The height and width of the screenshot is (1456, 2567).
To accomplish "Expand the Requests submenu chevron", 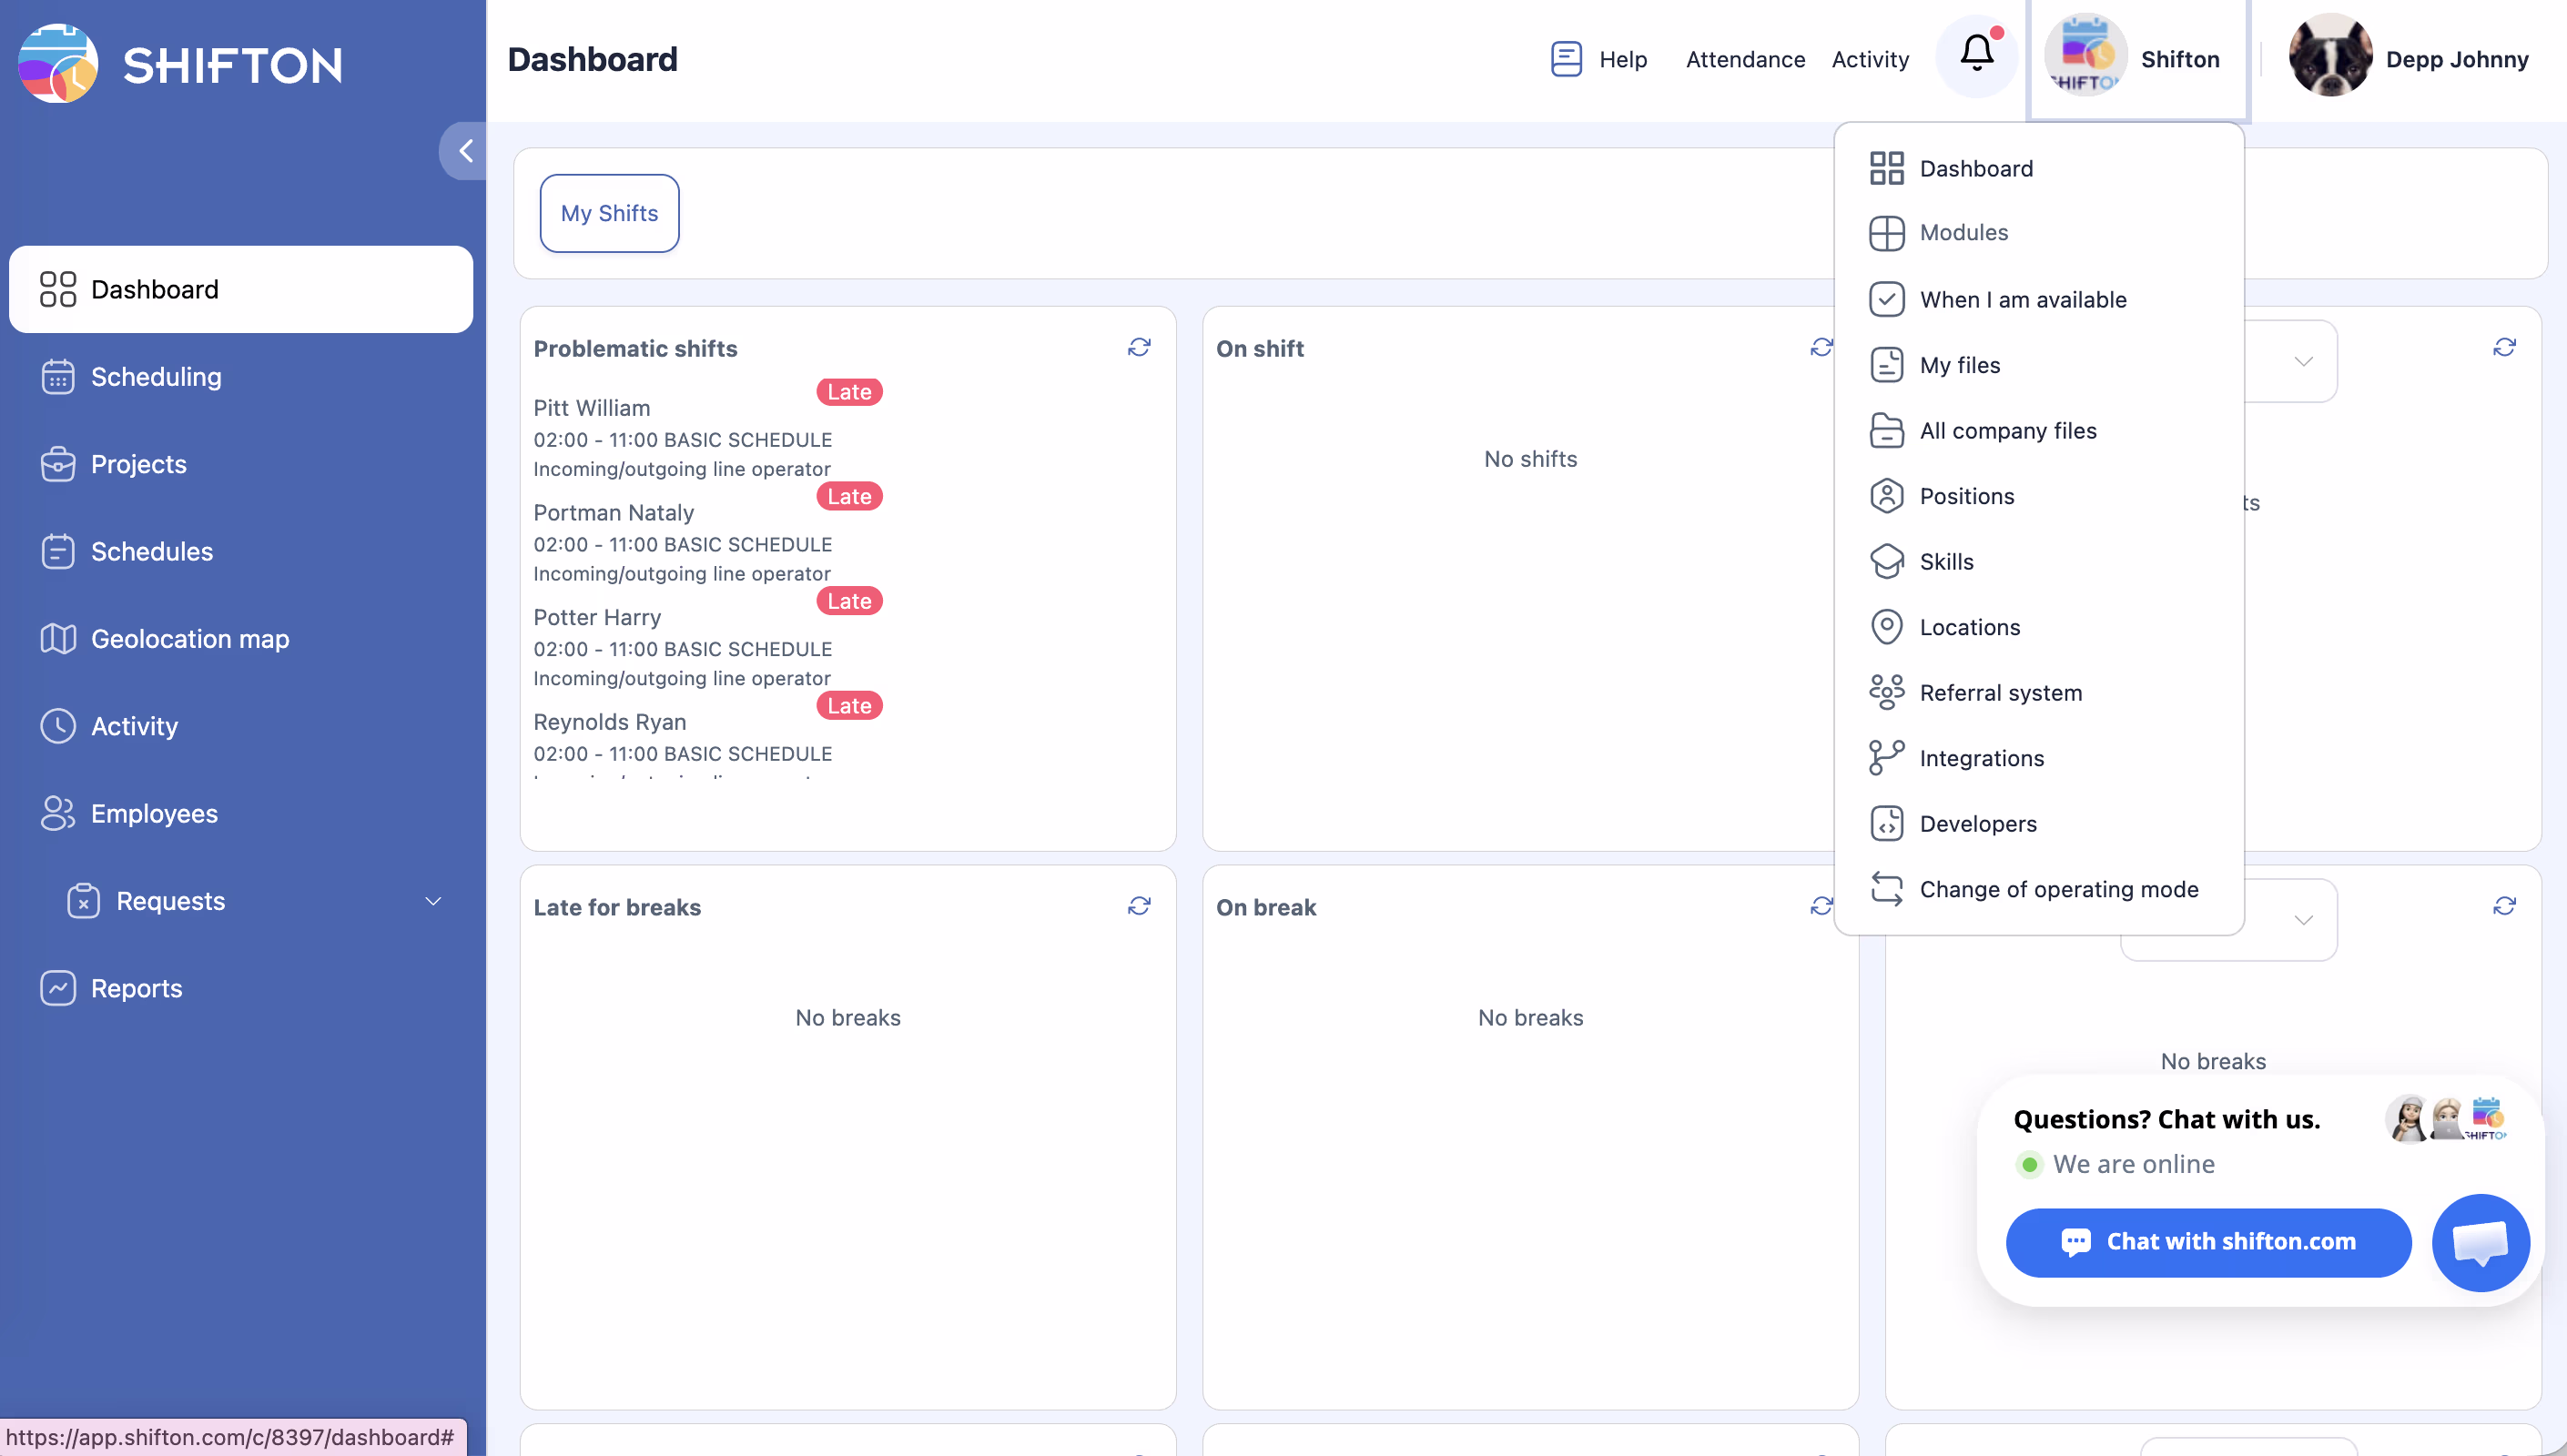I will 433,901.
